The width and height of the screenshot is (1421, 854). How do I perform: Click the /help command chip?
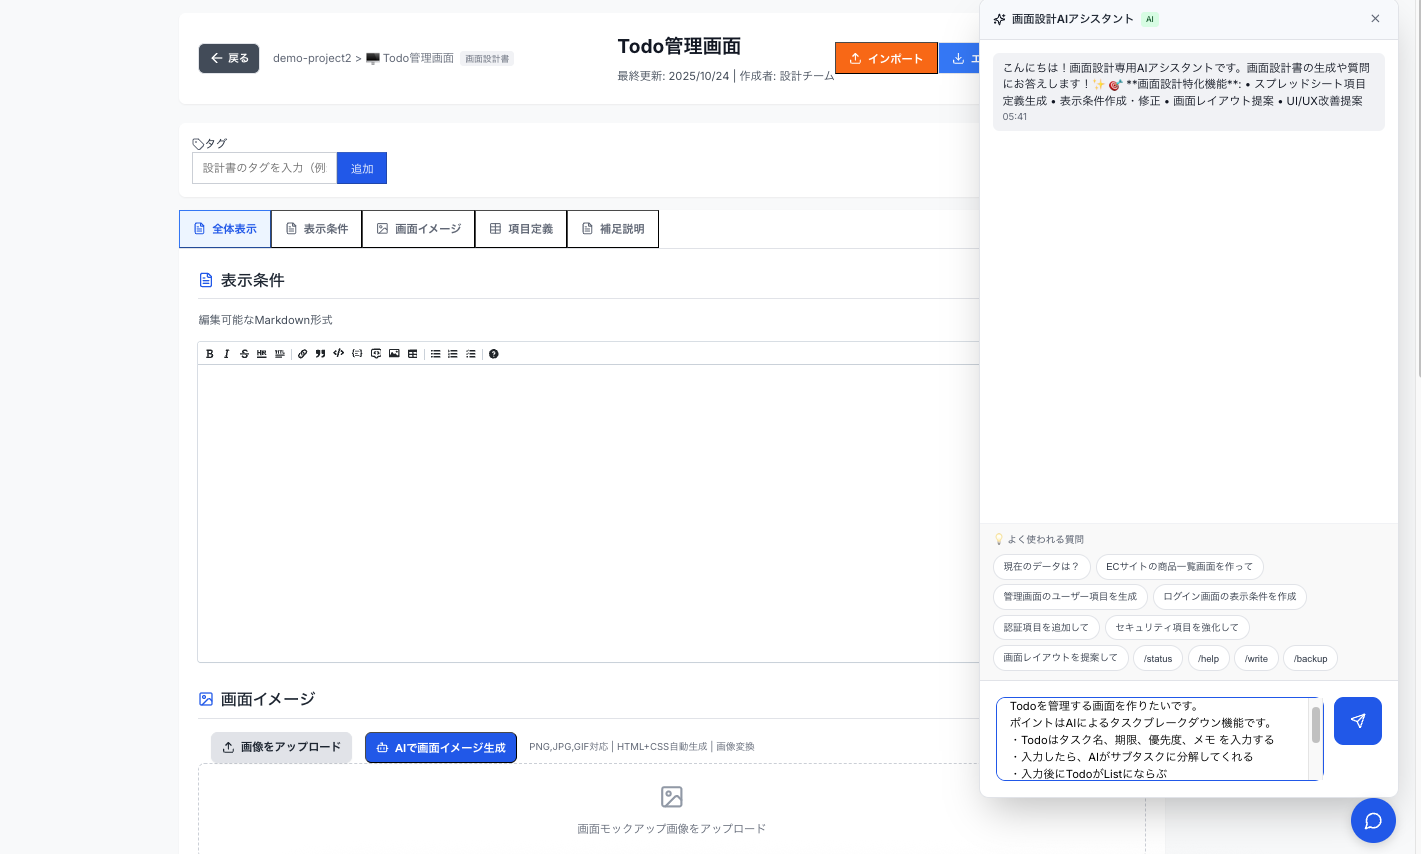(1209, 659)
